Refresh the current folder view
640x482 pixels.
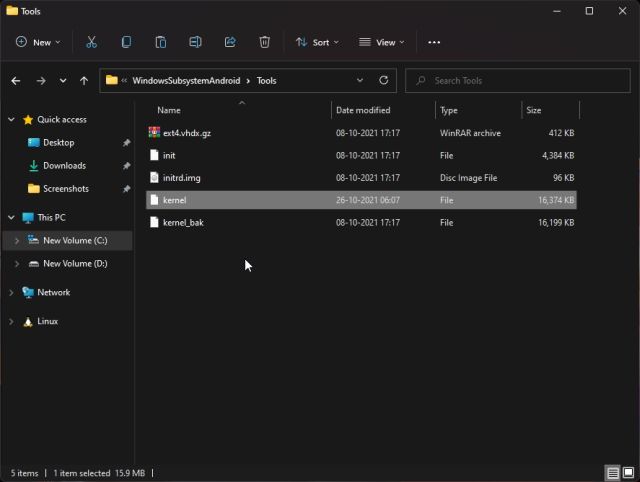(383, 80)
